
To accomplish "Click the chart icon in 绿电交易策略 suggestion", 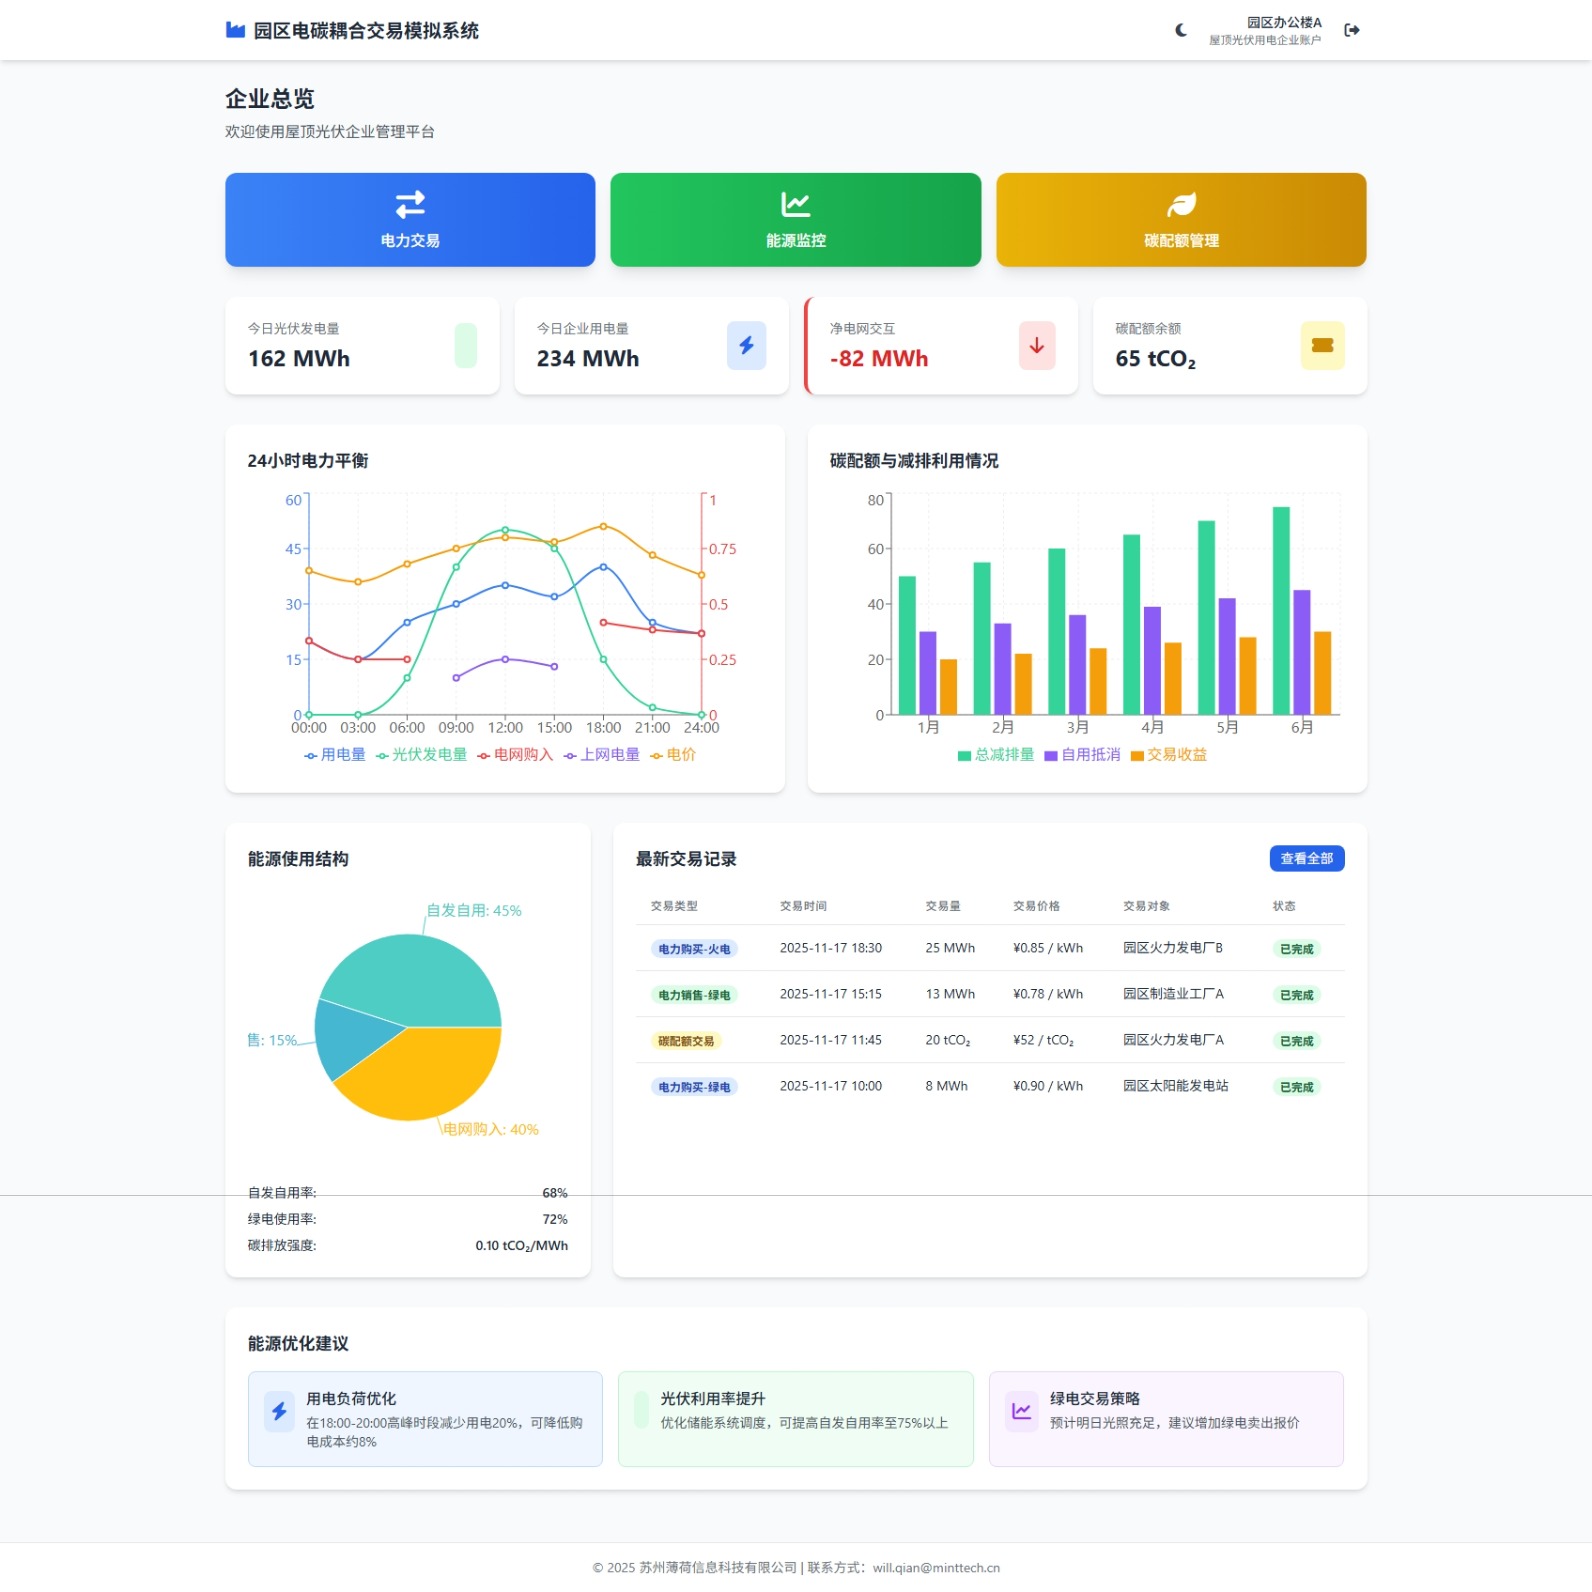I will 1021,1411.
